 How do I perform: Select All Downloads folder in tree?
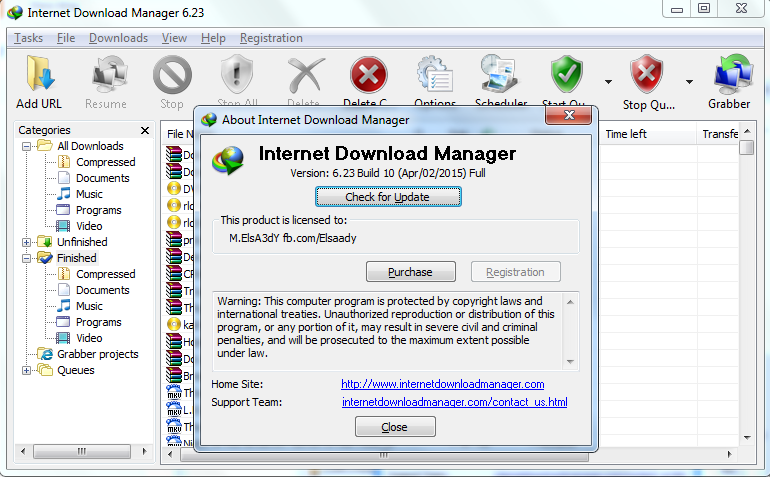[90, 146]
